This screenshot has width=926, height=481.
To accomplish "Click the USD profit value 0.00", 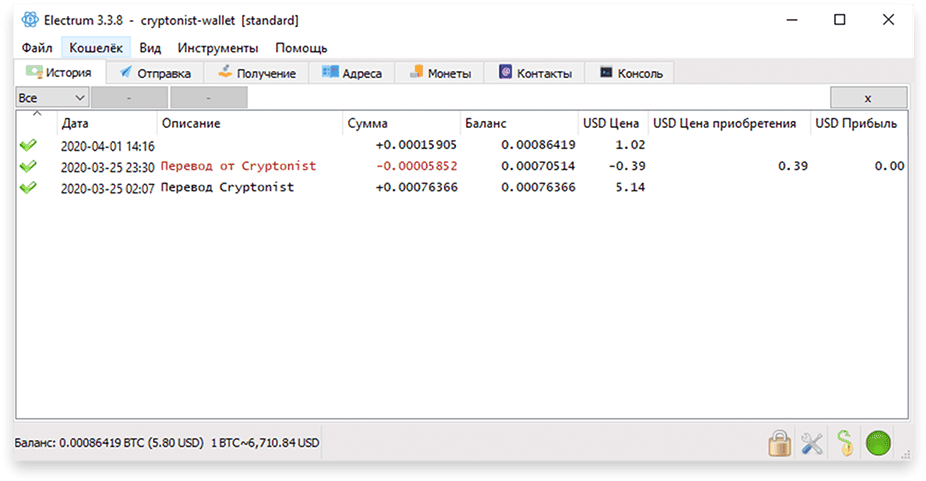I will click(889, 166).
